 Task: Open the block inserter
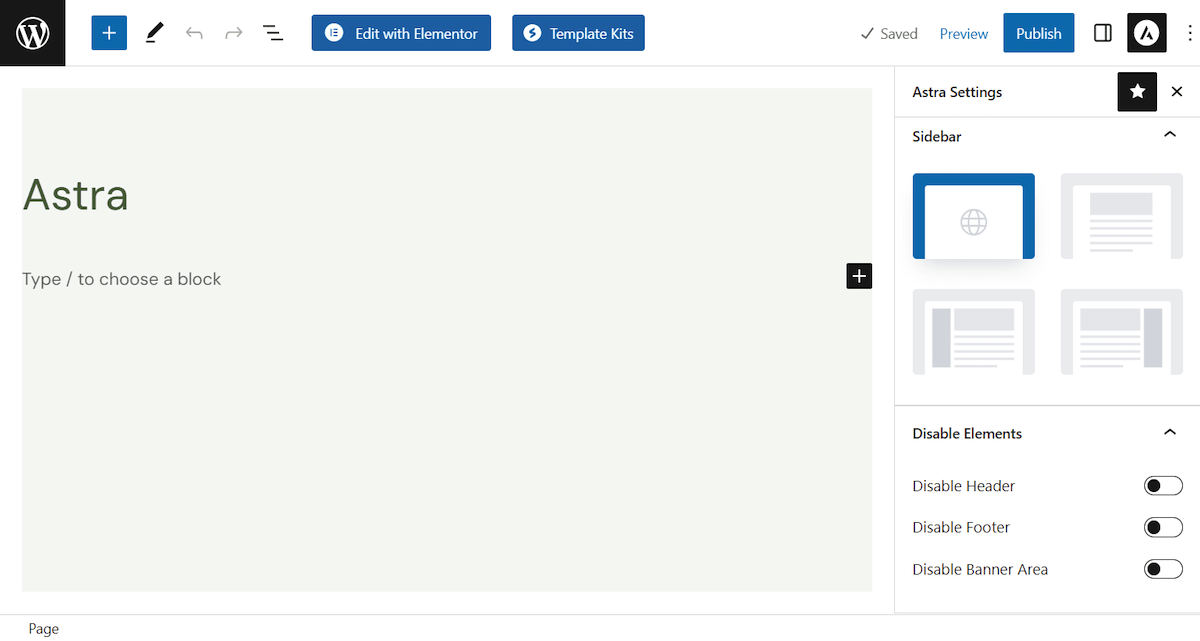click(108, 32)
